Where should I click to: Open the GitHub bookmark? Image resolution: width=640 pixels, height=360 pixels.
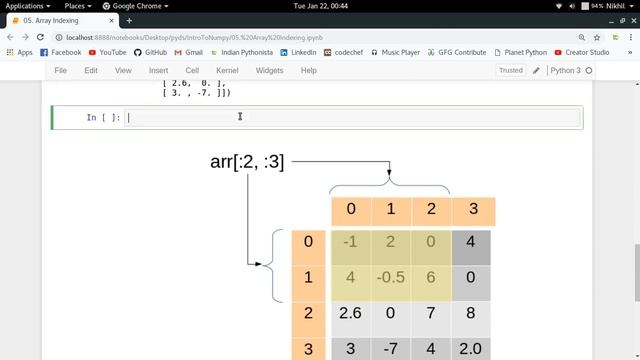(x=151, y=52)
